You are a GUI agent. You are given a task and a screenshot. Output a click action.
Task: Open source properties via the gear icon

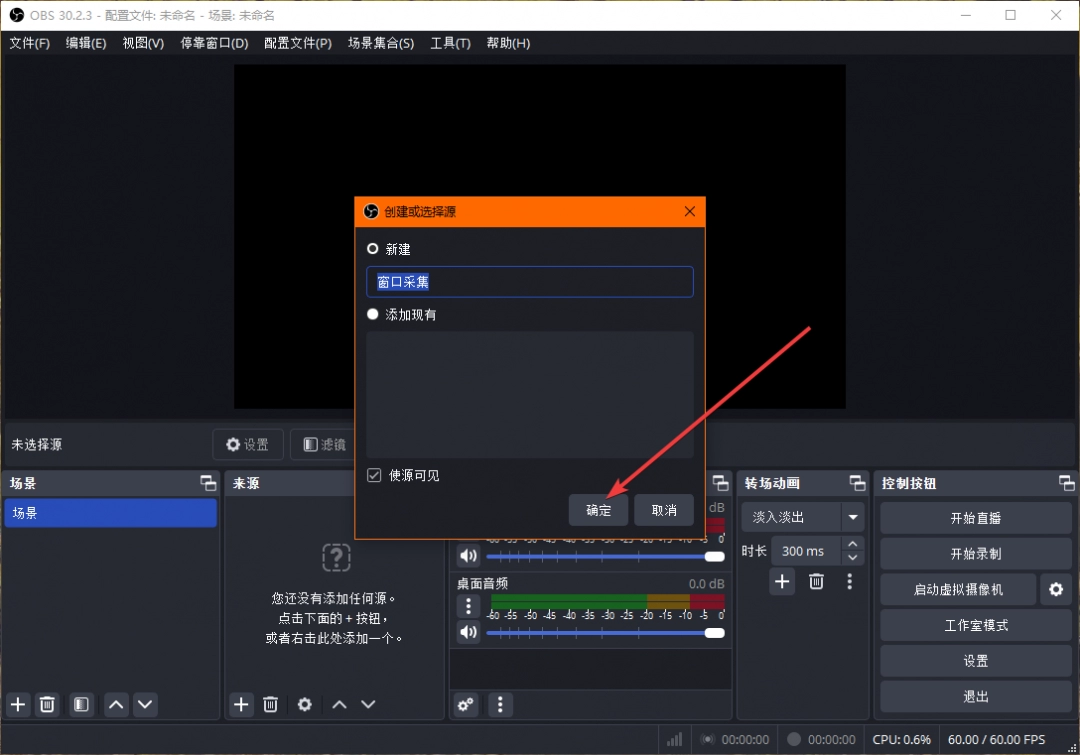[304, 704]
